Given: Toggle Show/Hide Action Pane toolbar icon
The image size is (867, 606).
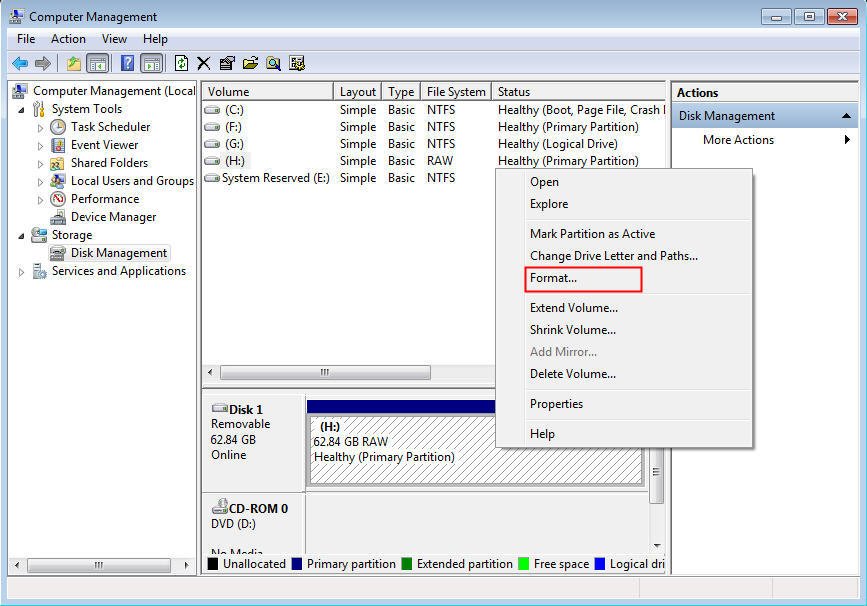Looking at the screenshot, I should [152, 64].
